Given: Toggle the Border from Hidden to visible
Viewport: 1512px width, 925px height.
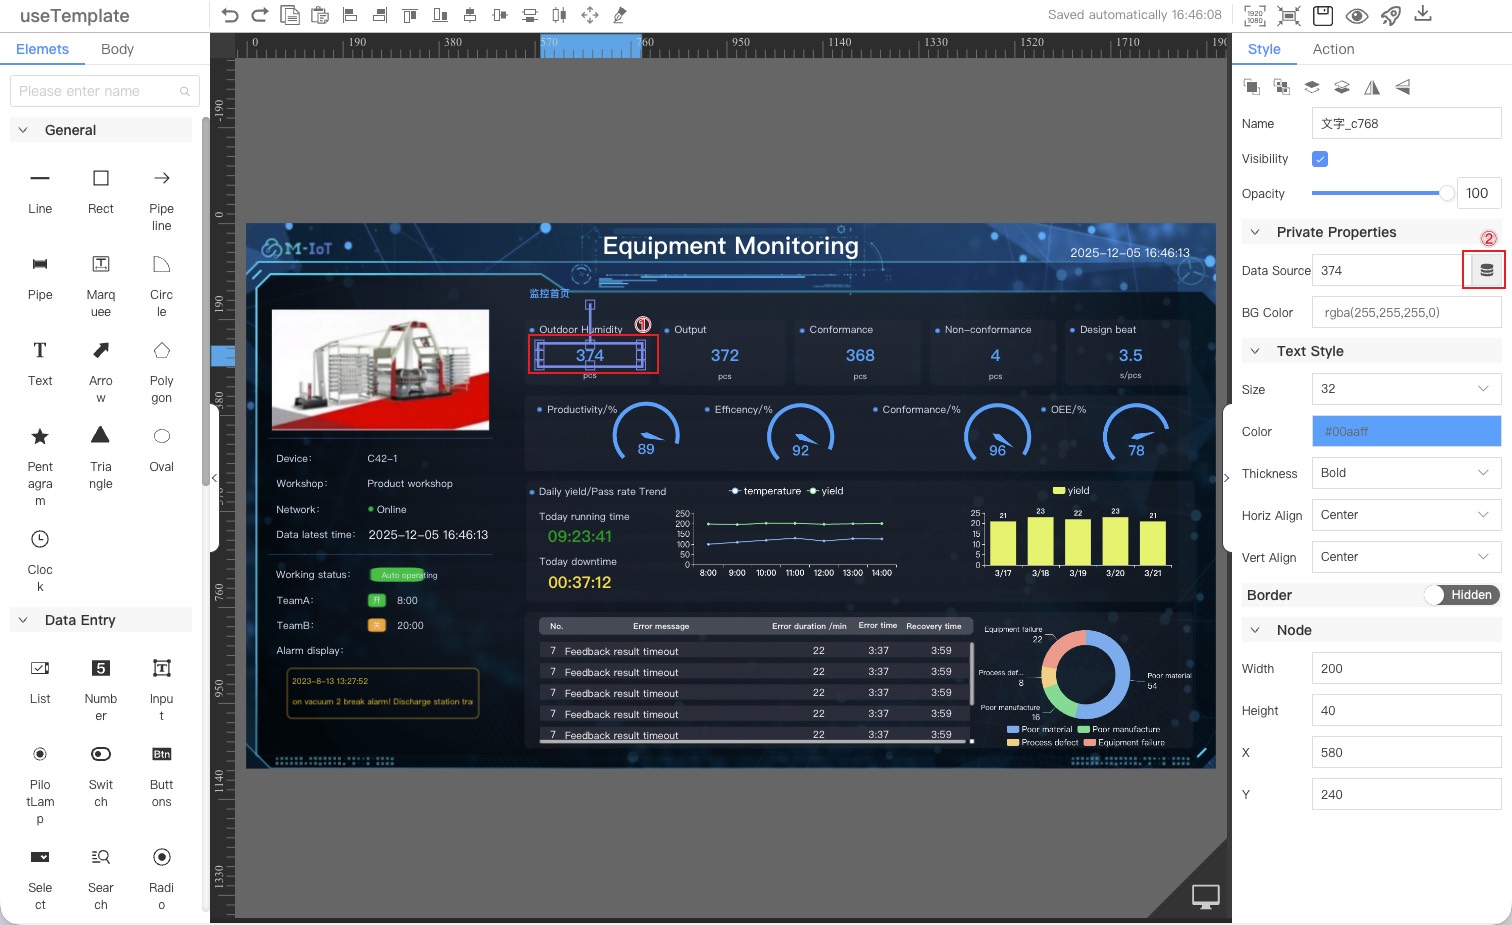Looking at the screenshot, I should 1462,594.
